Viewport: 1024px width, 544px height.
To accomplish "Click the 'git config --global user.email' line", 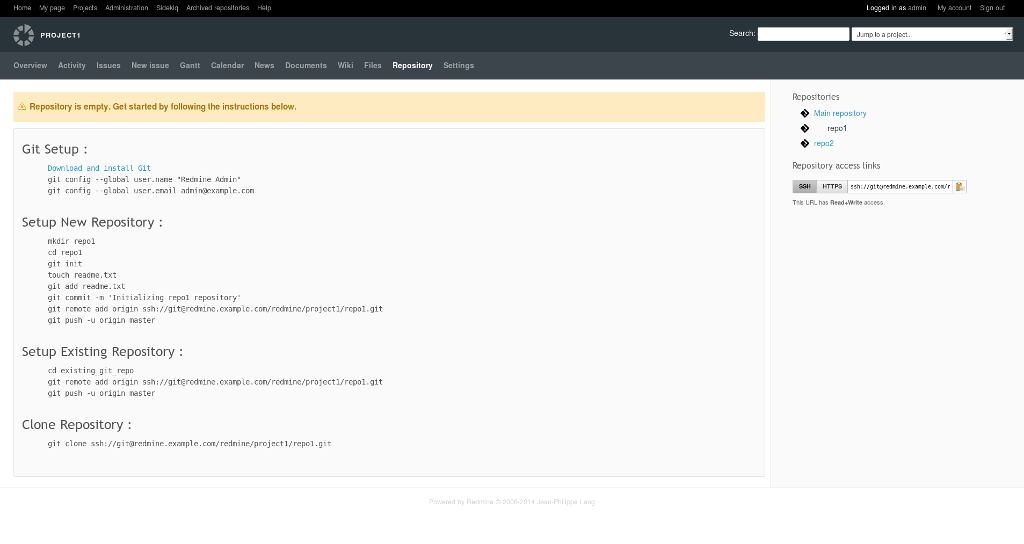I will click(x=151, y=191).
